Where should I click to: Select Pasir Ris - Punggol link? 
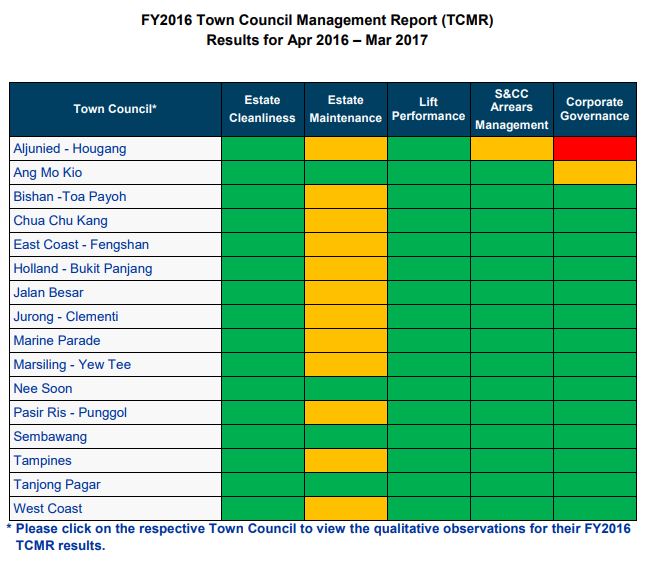coord(70,413)
